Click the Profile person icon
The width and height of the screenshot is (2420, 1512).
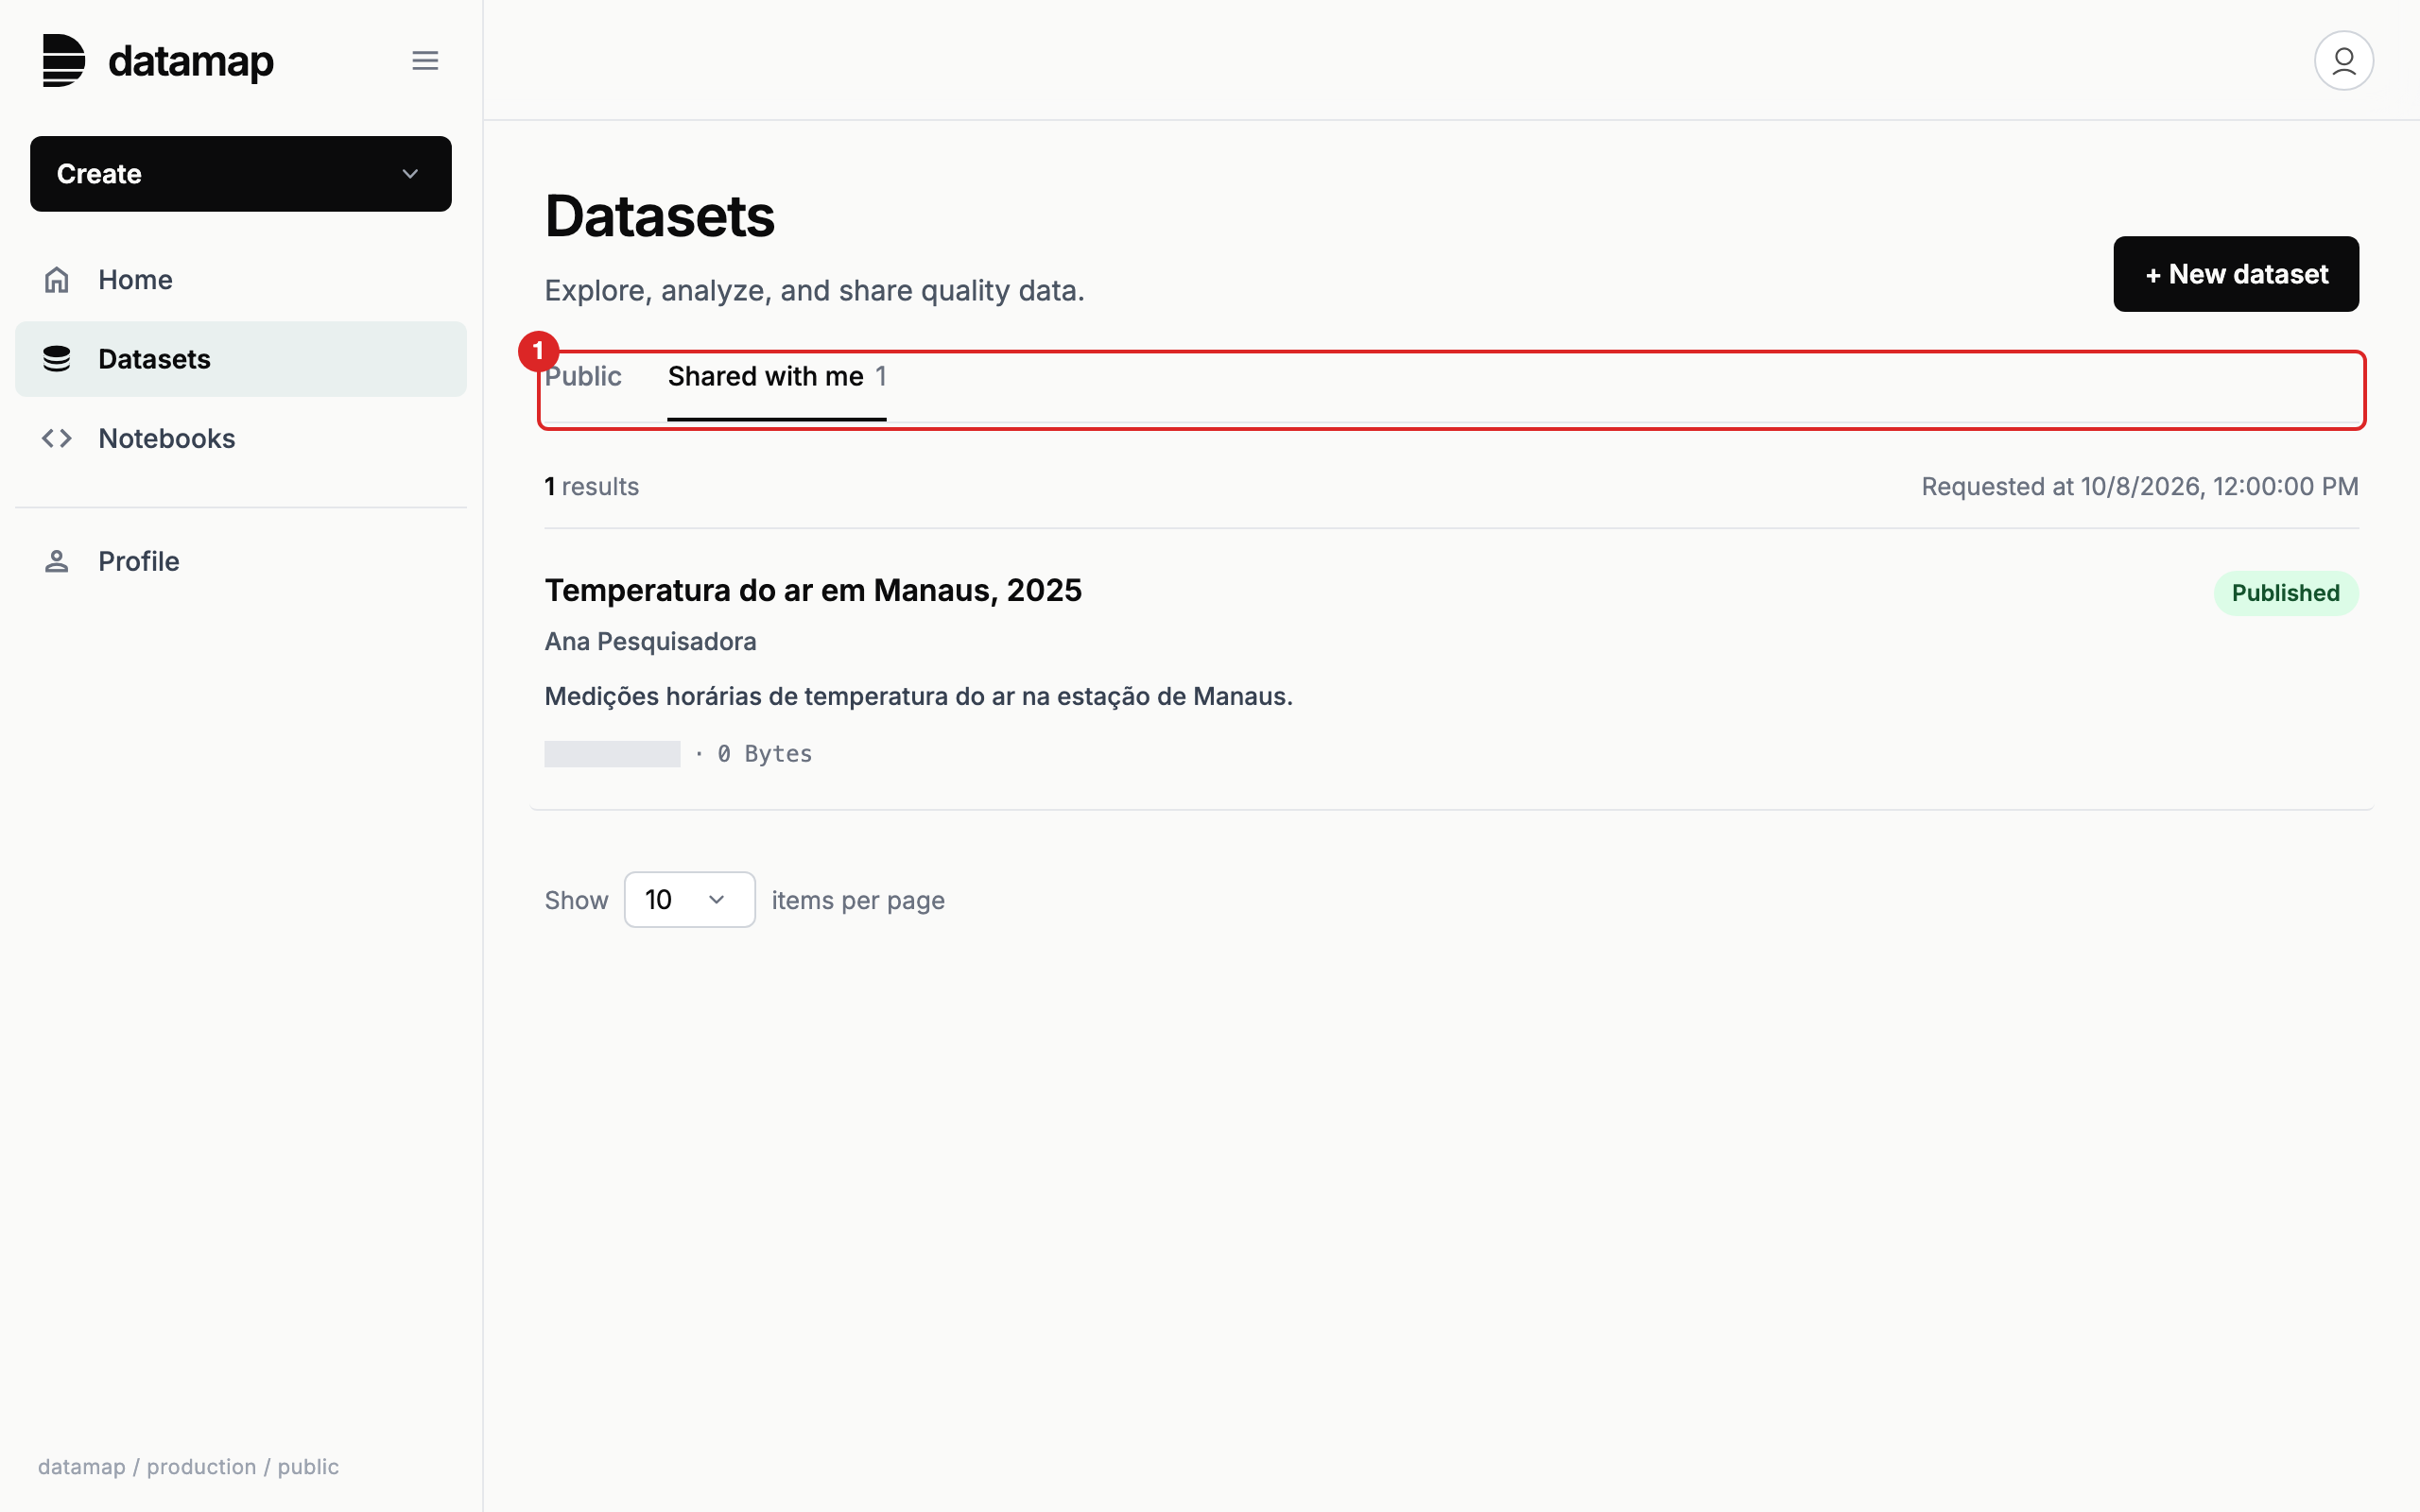[57, 561]
